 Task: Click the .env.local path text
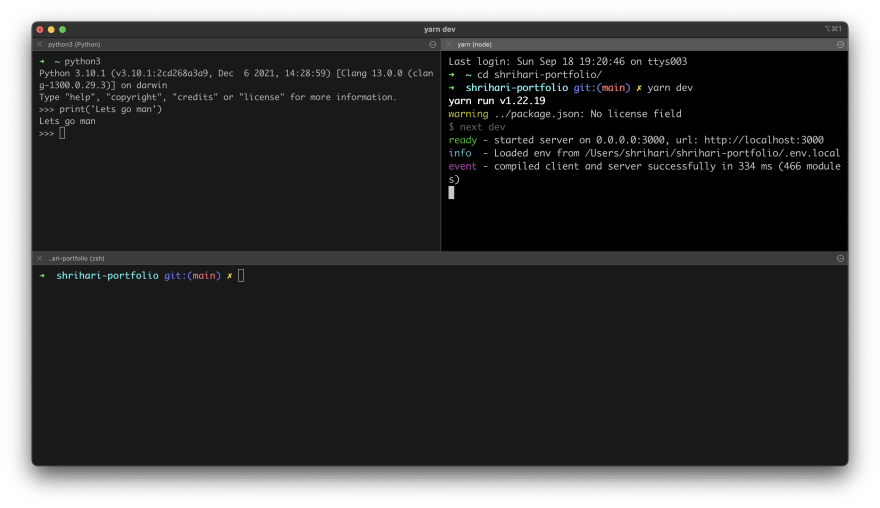(712, 153)
